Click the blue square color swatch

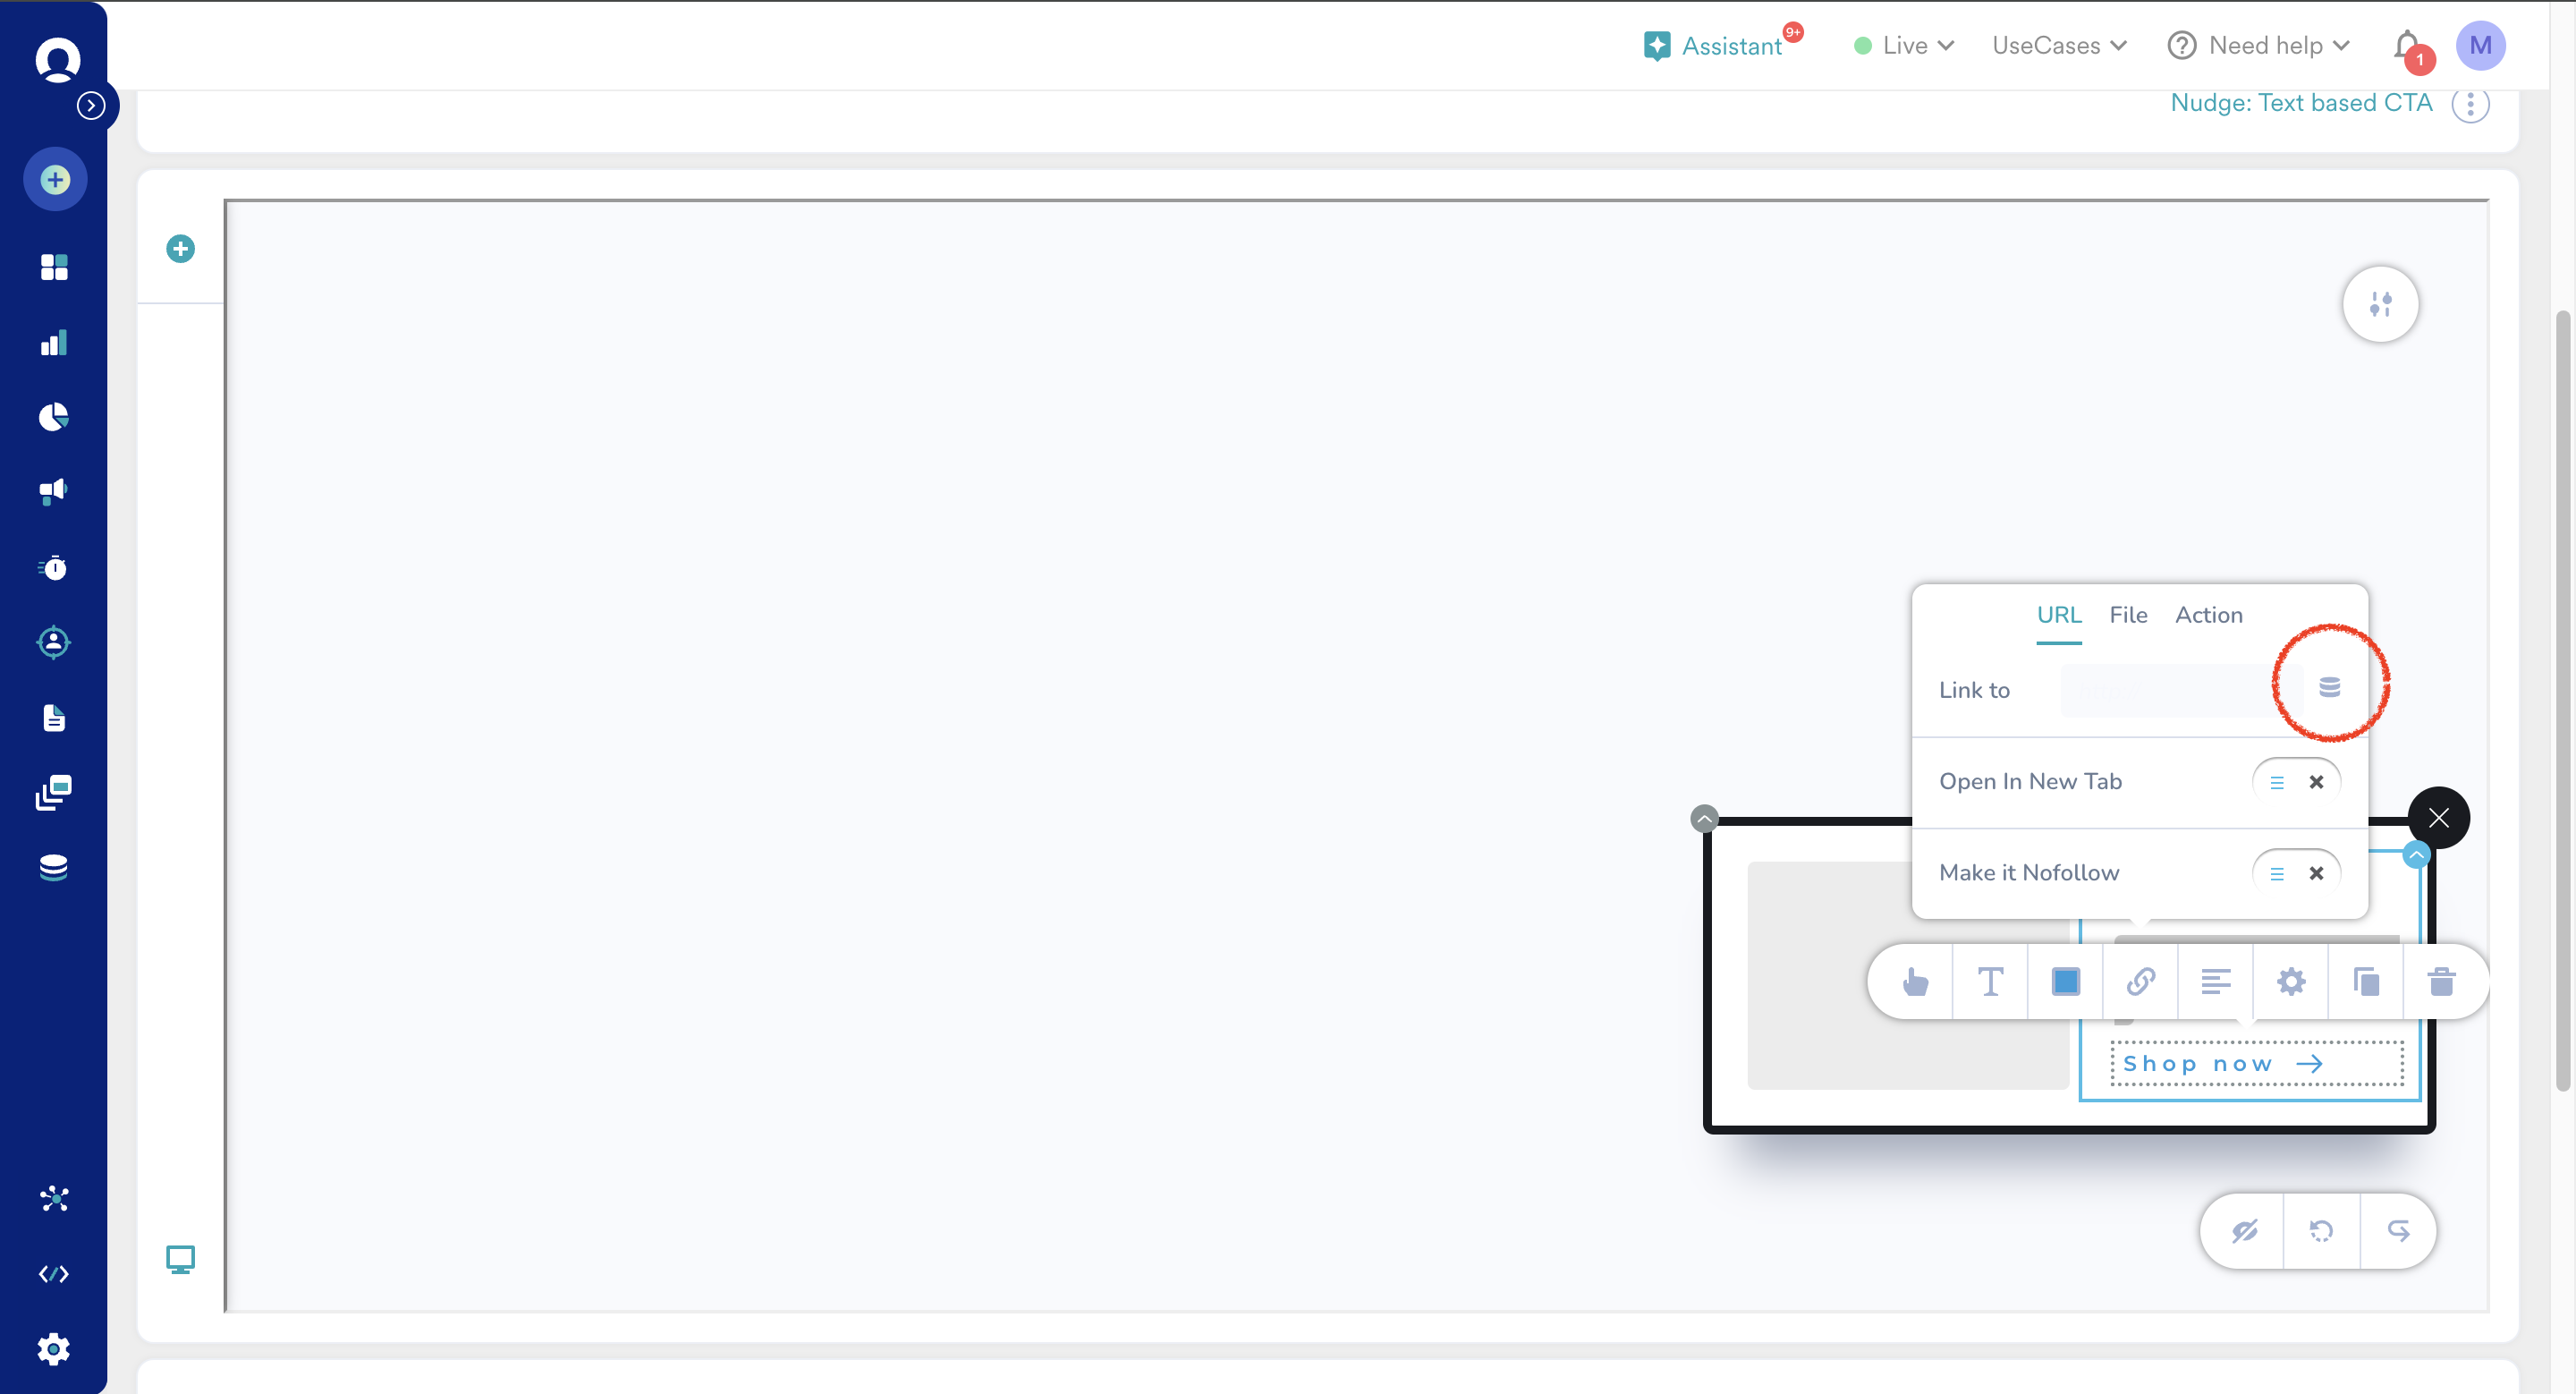(x=2065, y=981)
